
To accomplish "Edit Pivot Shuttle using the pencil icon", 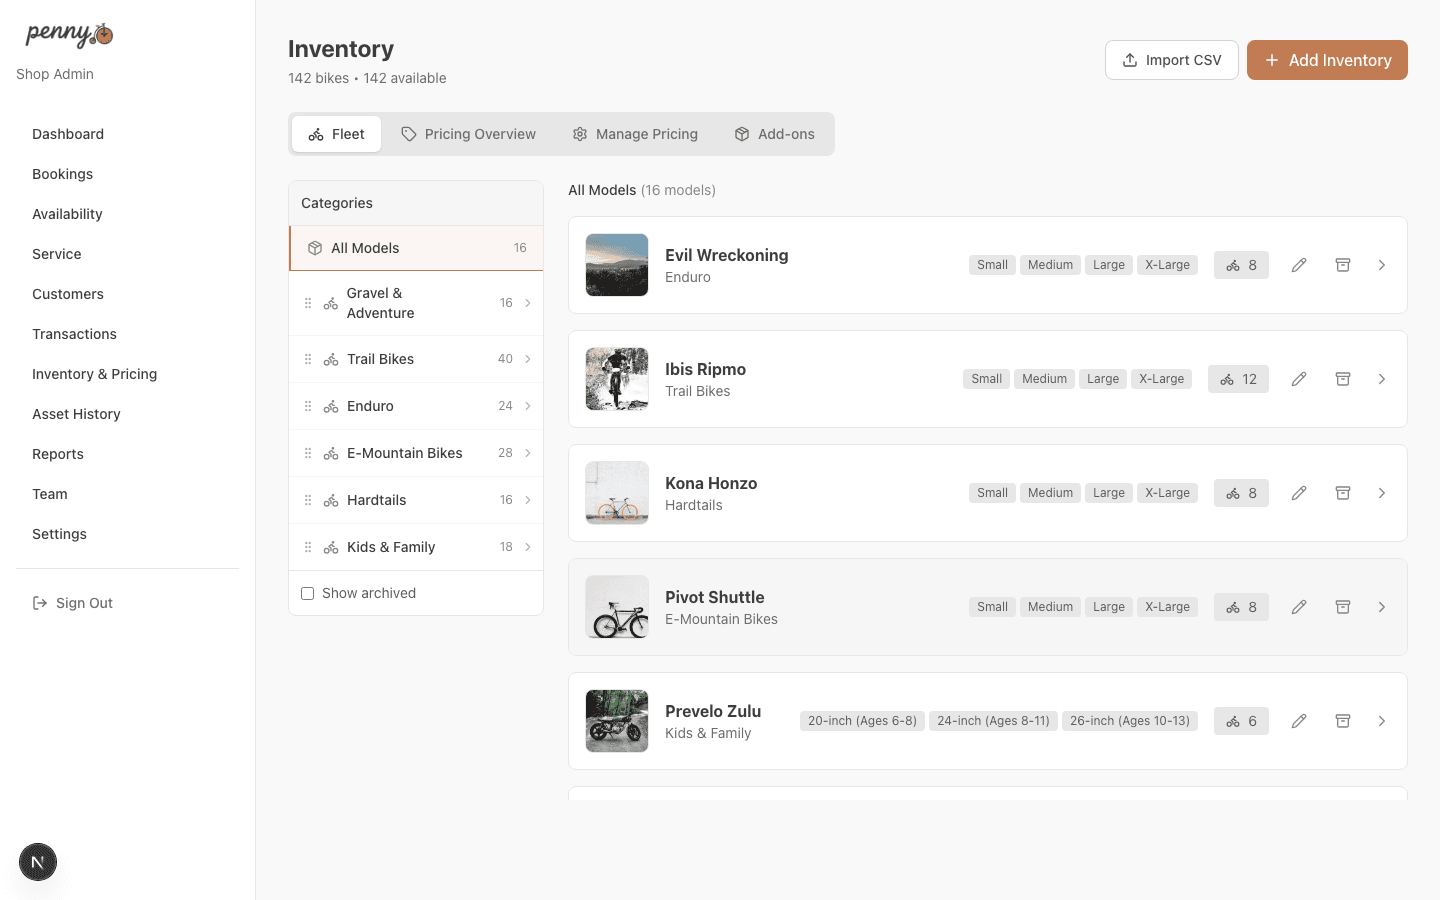I will [1299, 606].
